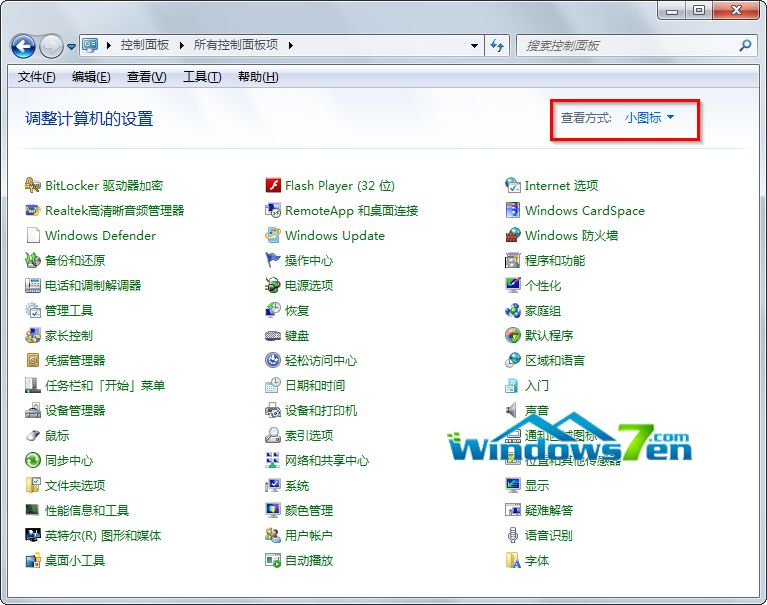Click the 所有控制面板项 breadcrumb
The width and height of the screenshot is (767, 605).
click(x=236, y=45)
